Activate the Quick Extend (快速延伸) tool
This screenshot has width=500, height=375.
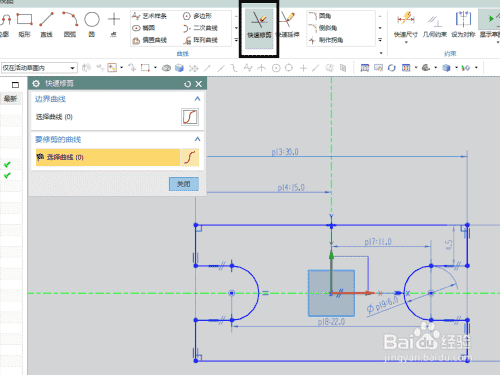click(x=288, y=25)
